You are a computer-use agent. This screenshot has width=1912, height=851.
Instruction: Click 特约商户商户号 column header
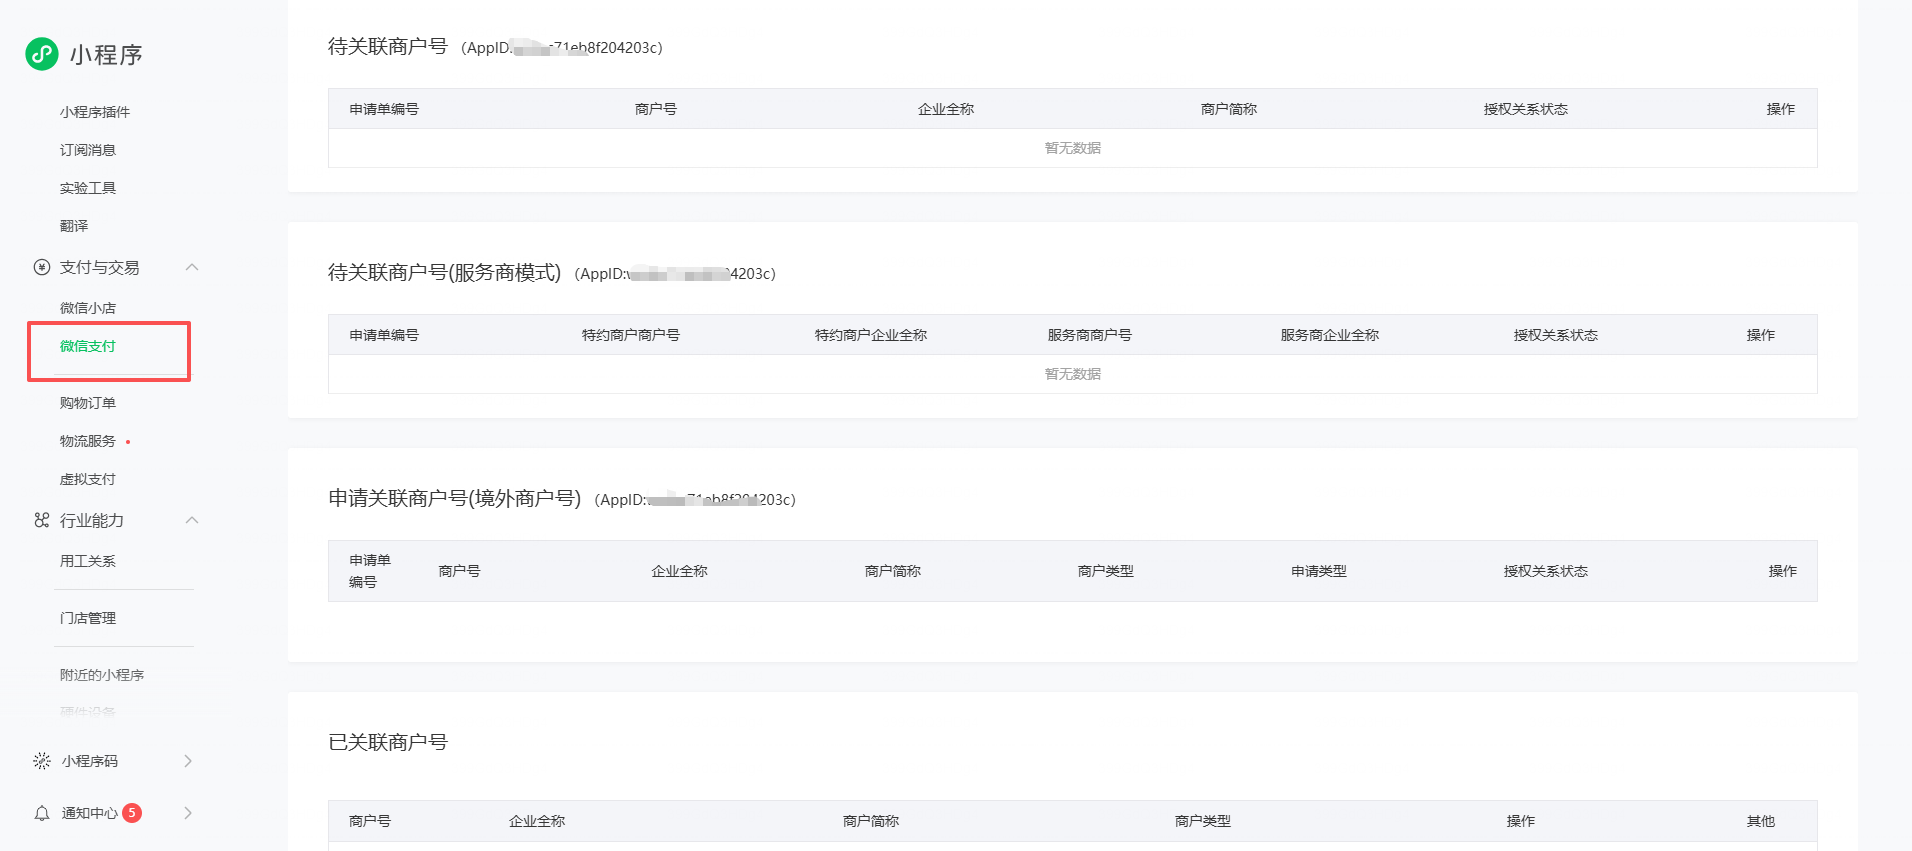pos(631,335)
